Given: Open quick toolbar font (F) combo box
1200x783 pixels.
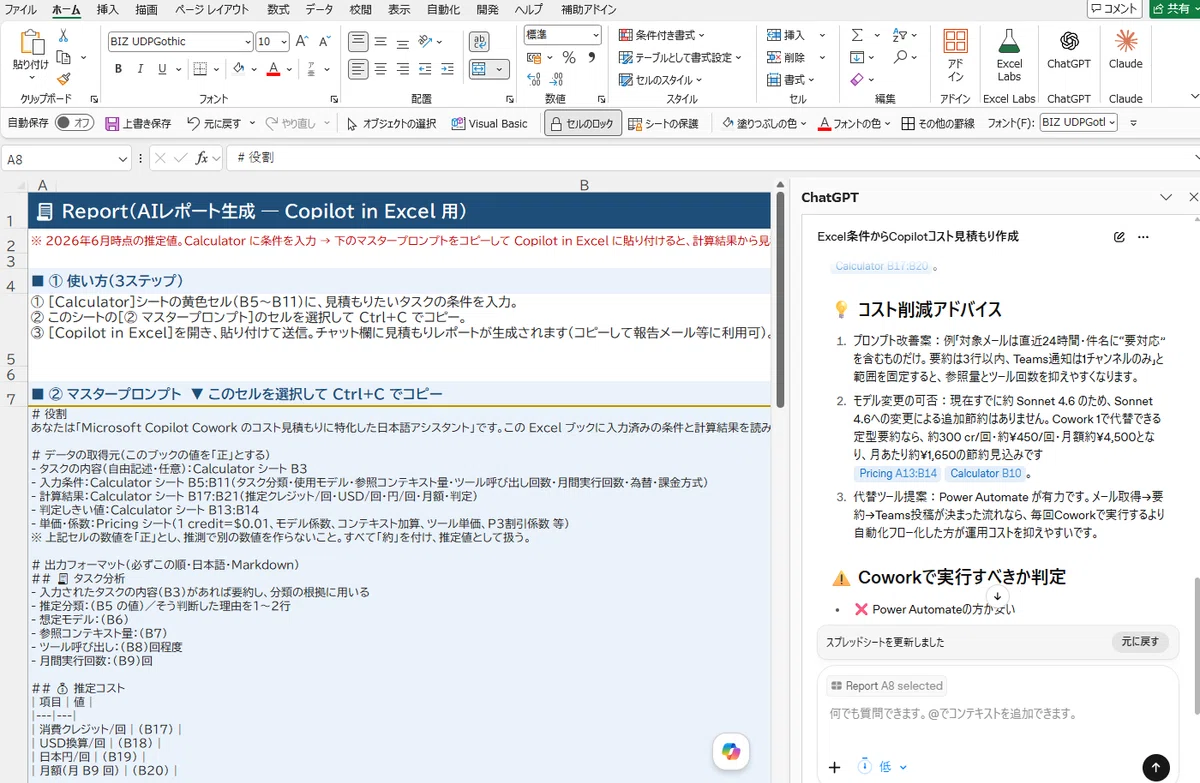Looking at the screenshot, I should [1078, 123].
